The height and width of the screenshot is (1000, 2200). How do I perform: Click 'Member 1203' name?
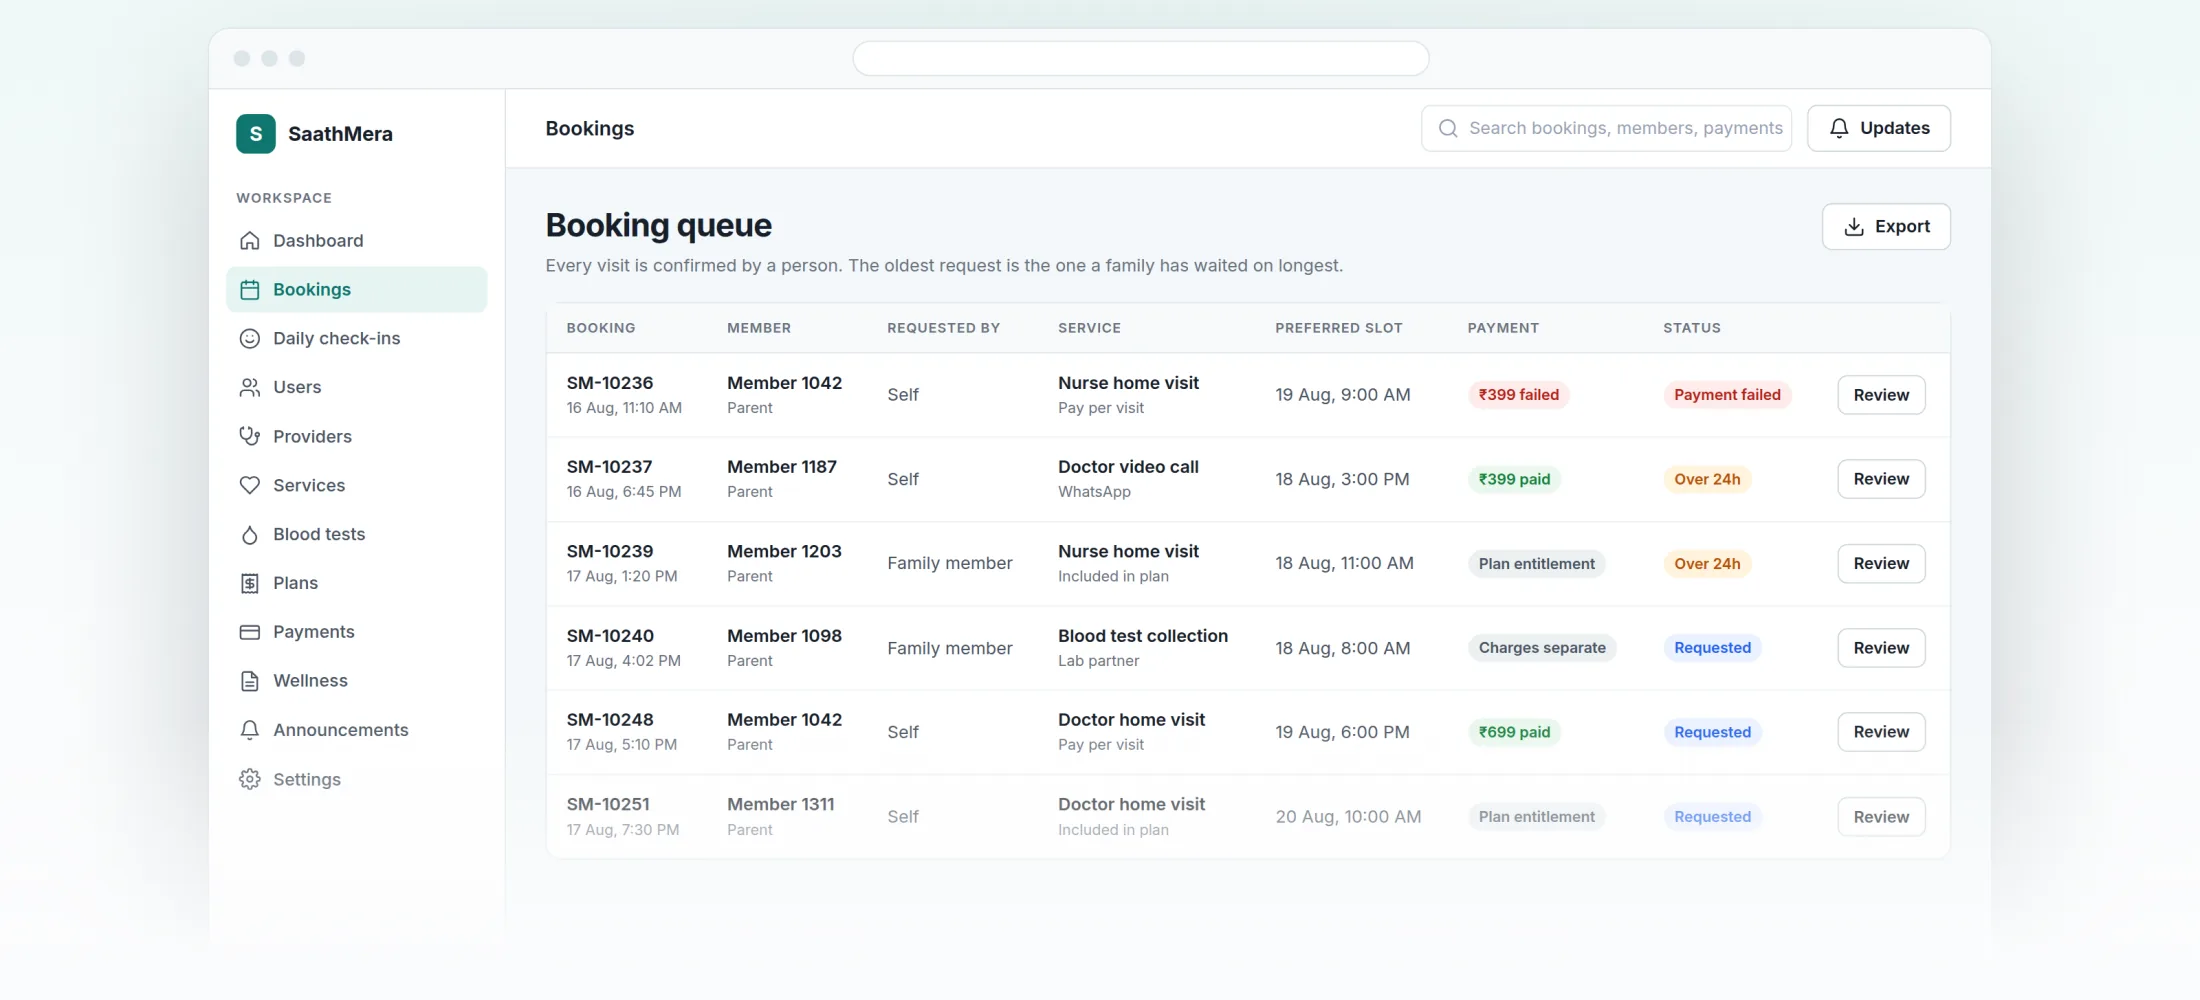tap(784, 552)
